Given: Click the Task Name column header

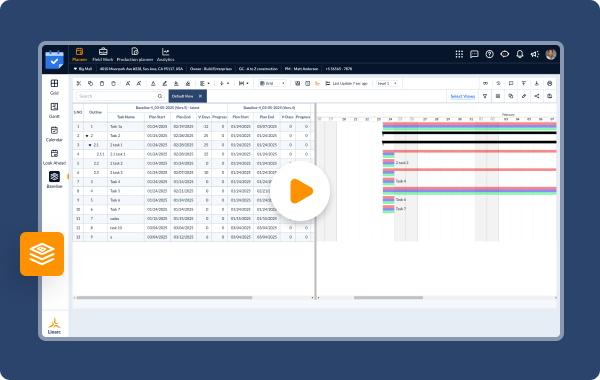Looking at the screenshot, I should 126,117.
